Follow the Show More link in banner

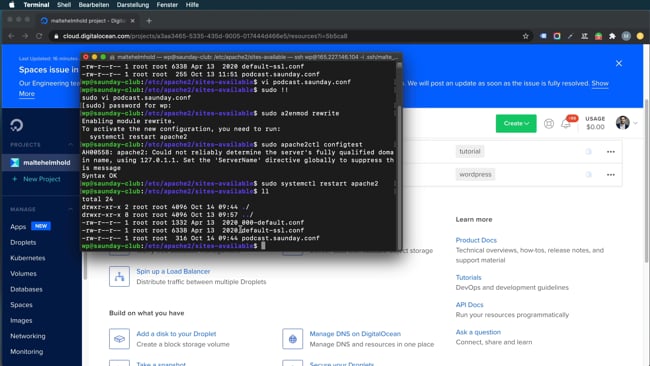click(600, 83)
